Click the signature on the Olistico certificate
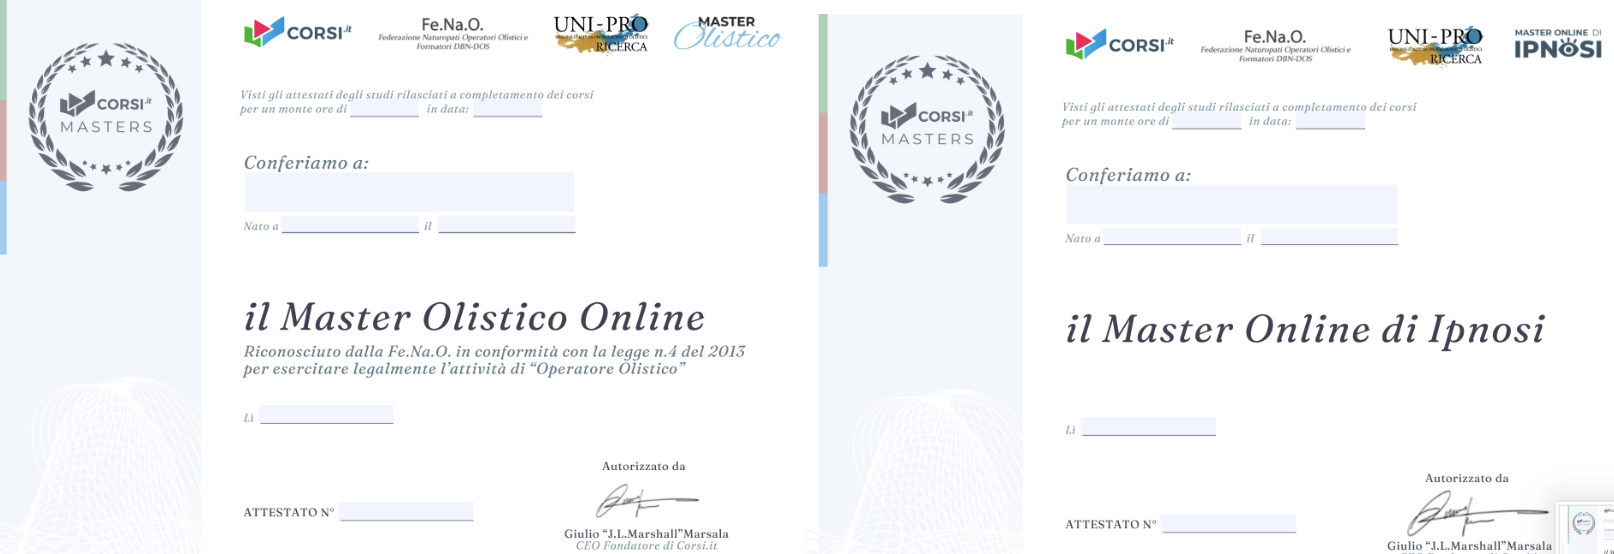This screenshot has height=554, width=1614. point(646,501)
